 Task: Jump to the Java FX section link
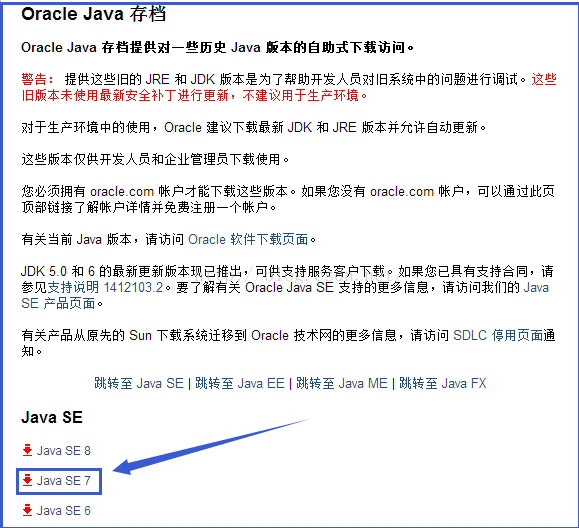click(x=443, y=383)
